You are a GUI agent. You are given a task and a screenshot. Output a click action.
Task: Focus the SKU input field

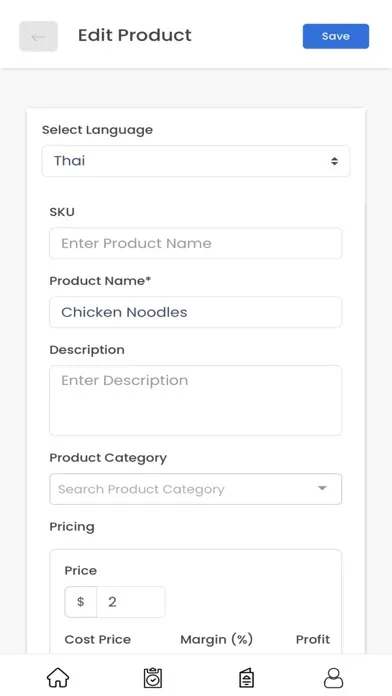[196, 243]
